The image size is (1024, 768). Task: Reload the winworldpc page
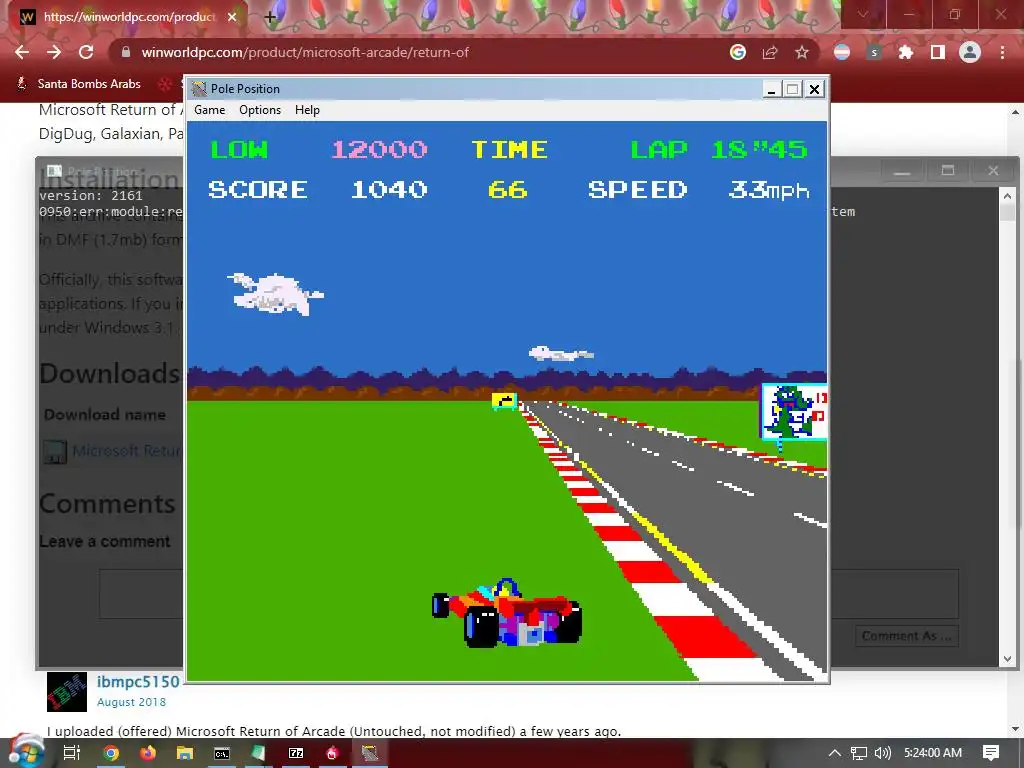[x=86, y=52]
